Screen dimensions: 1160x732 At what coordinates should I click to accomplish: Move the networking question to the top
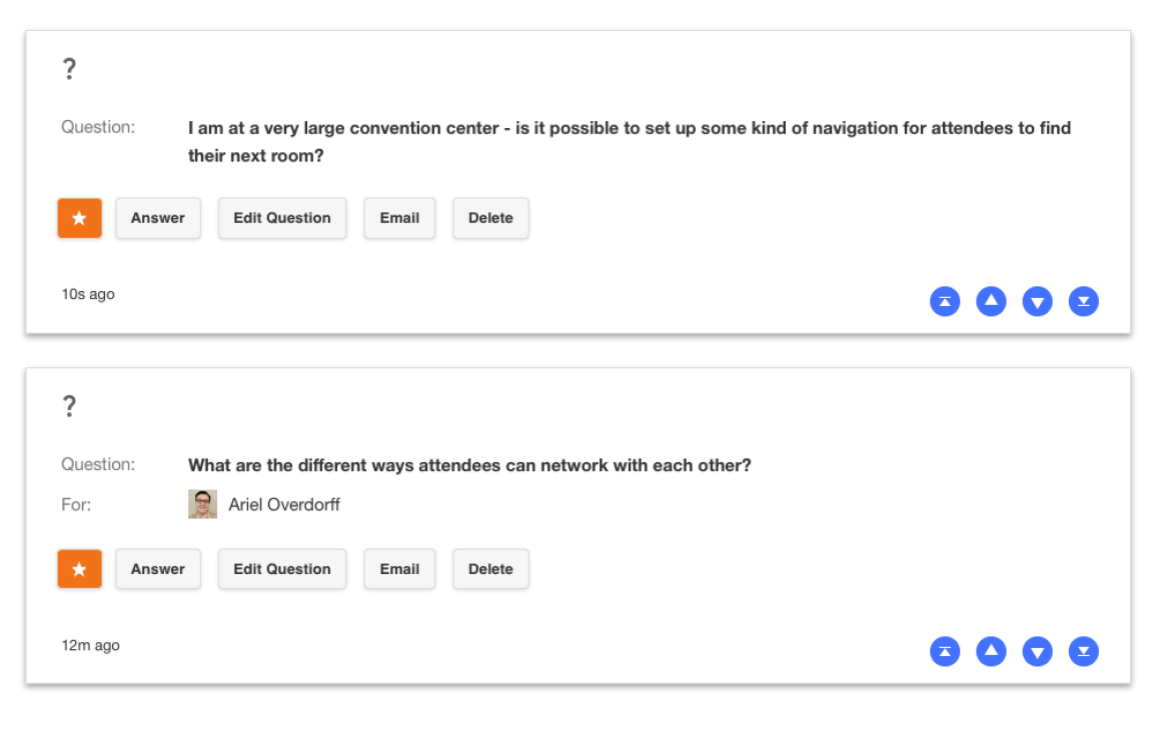pos(945,651)
